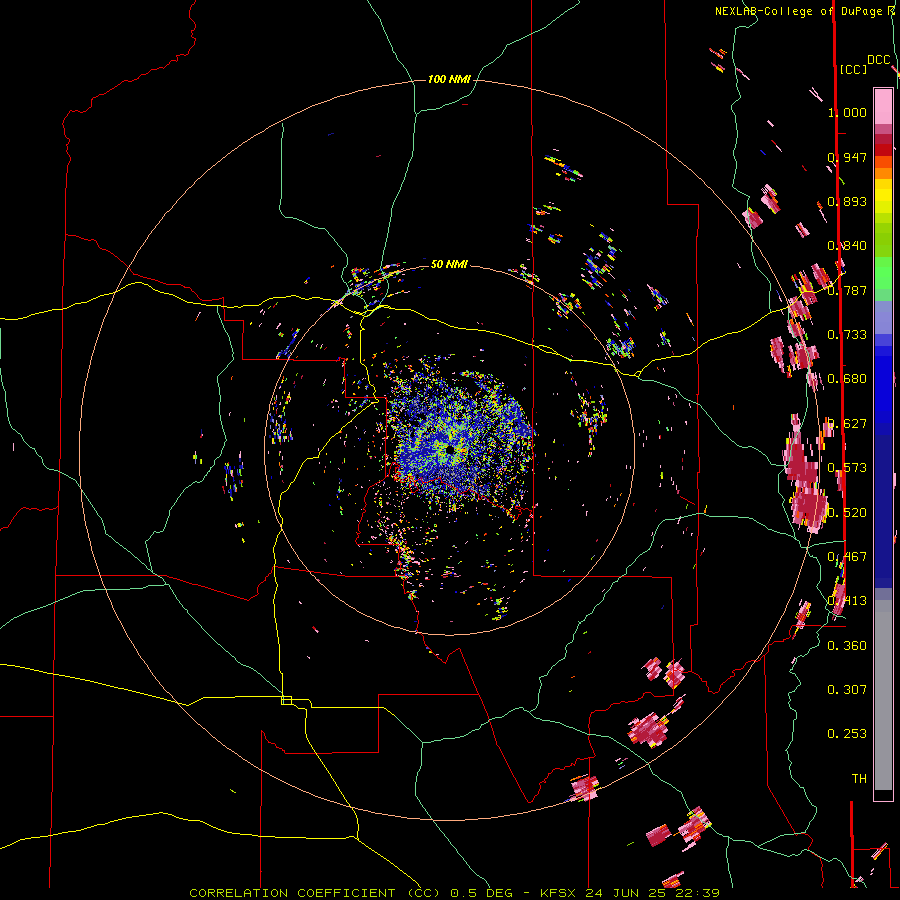Pick the gray segment of the color bar
900x900 pixels.
click(883, 695)
